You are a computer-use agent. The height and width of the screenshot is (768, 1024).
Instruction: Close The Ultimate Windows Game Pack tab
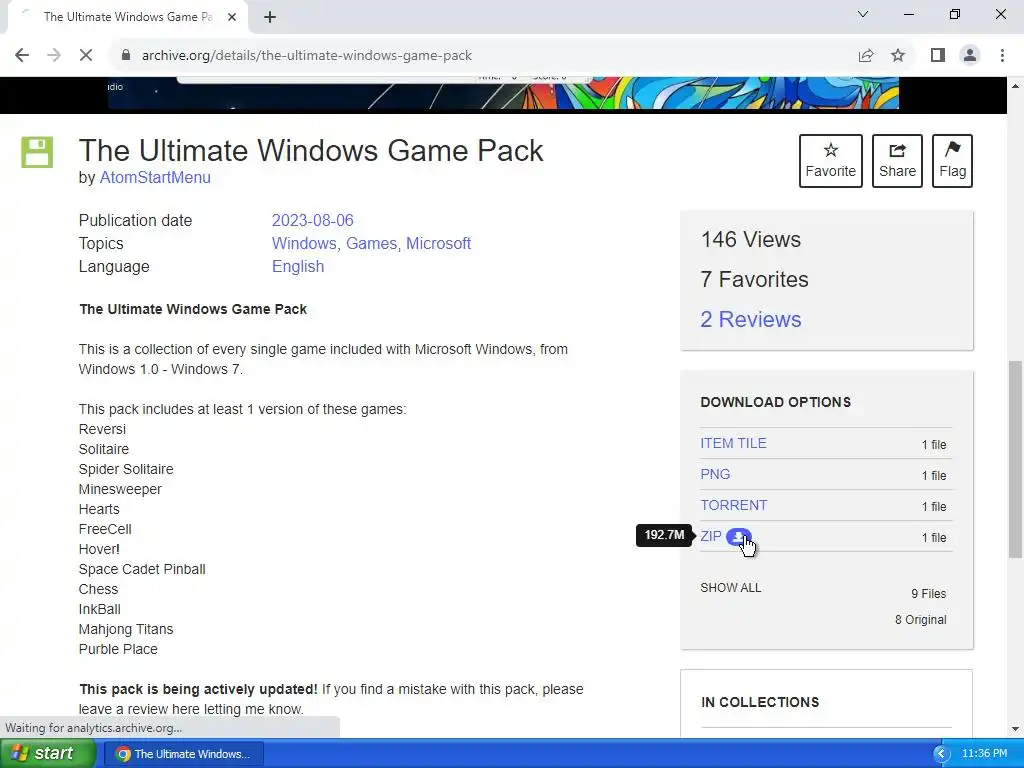coord(232,17)
